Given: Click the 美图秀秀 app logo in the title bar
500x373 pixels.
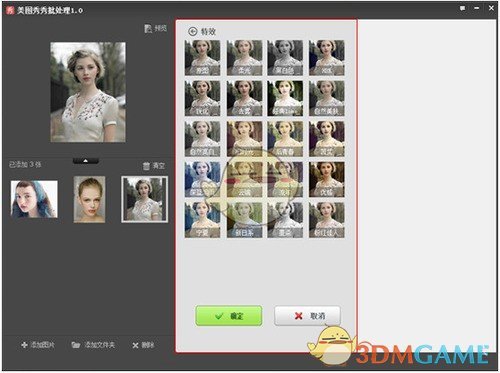Looking at the screenshot, I should (x=10, y=10).
